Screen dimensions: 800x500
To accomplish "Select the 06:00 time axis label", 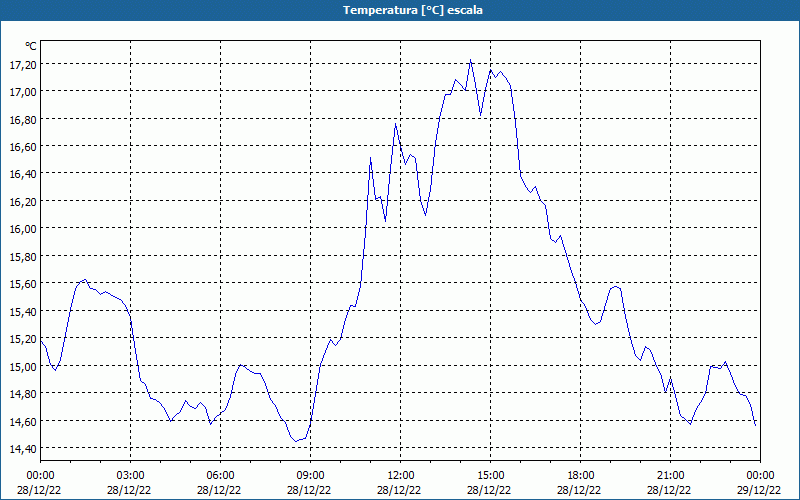I will pyautogui.click(x=220, y=476).
